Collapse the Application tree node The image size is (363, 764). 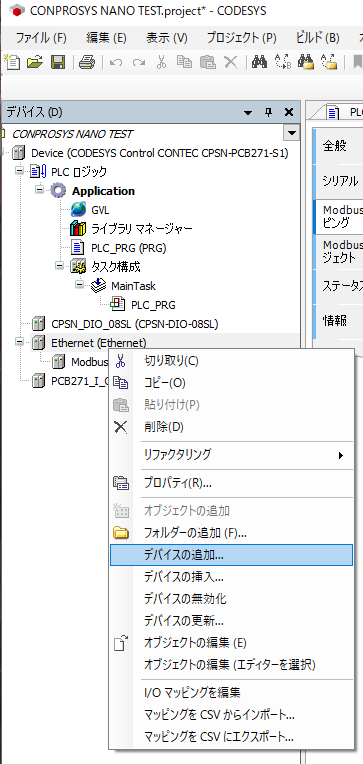coord(39,191)
